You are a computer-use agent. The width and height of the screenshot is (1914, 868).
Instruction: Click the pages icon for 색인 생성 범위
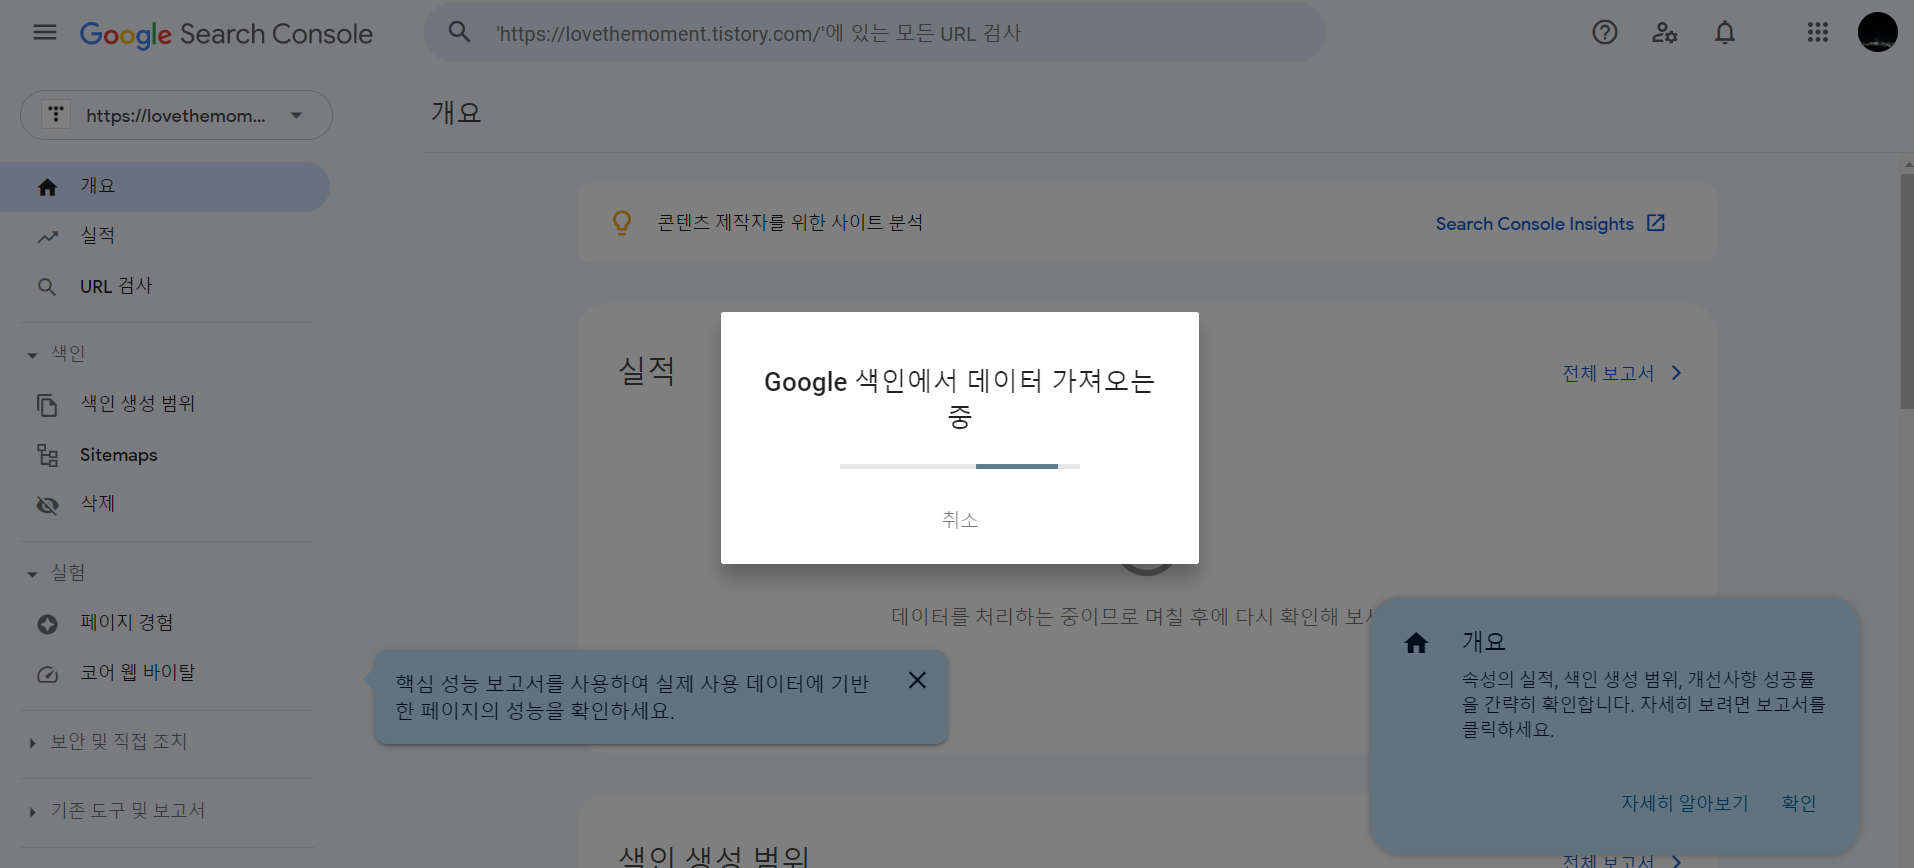[47, 405]
